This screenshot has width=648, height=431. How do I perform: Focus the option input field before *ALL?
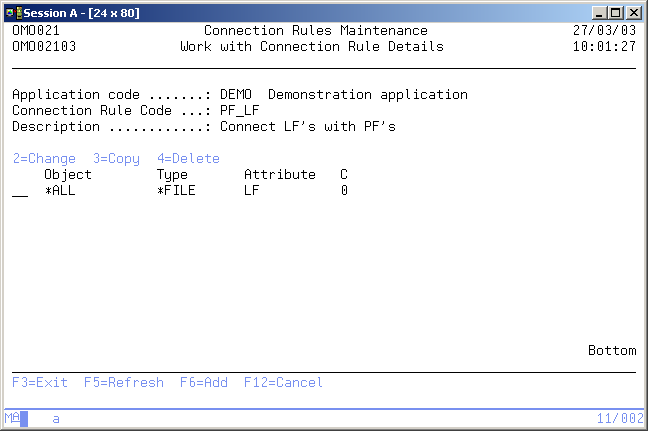click(x=20, y=191)
